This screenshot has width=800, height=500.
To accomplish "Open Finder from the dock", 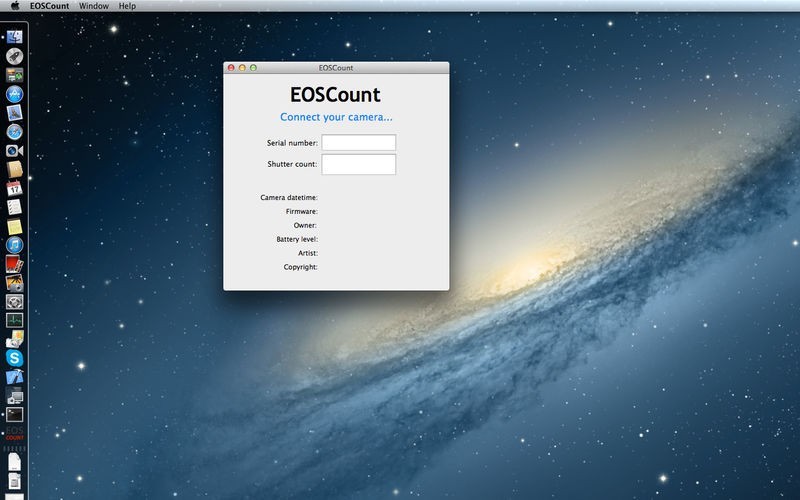I will [x=14, y=37].
